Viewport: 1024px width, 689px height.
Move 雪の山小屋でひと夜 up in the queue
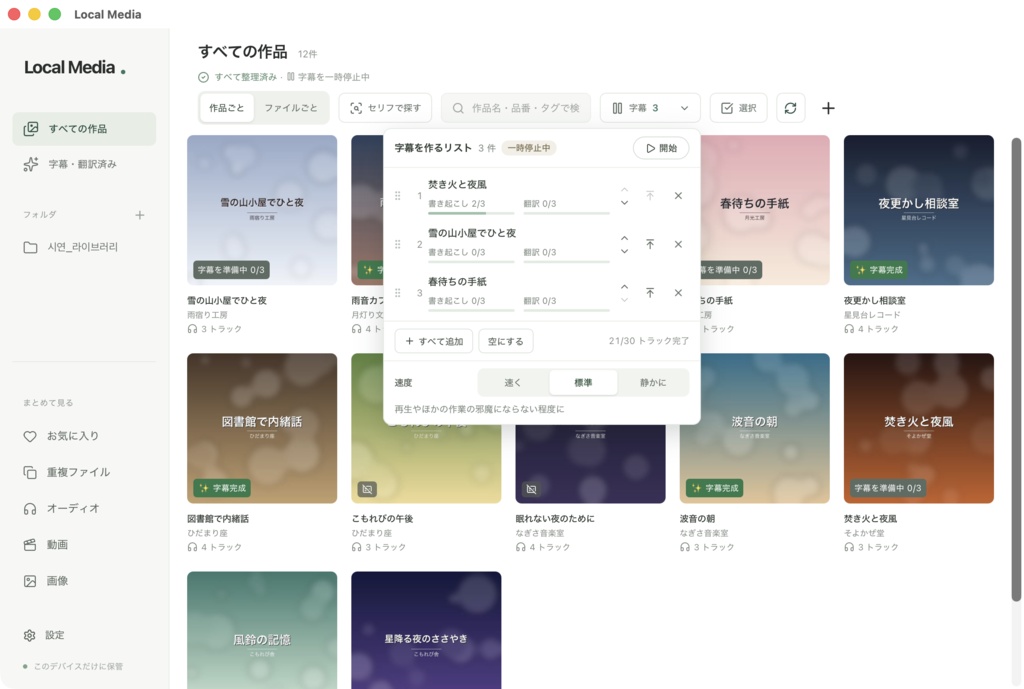[624, 238]
